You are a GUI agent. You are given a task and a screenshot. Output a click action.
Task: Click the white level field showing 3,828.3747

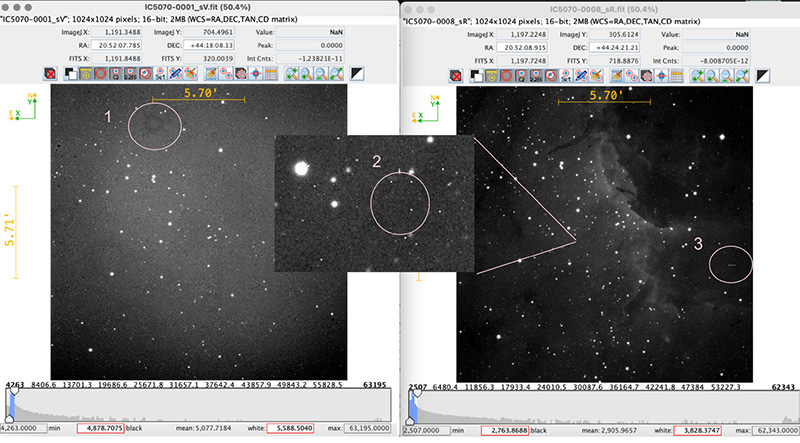pos(701,429)
